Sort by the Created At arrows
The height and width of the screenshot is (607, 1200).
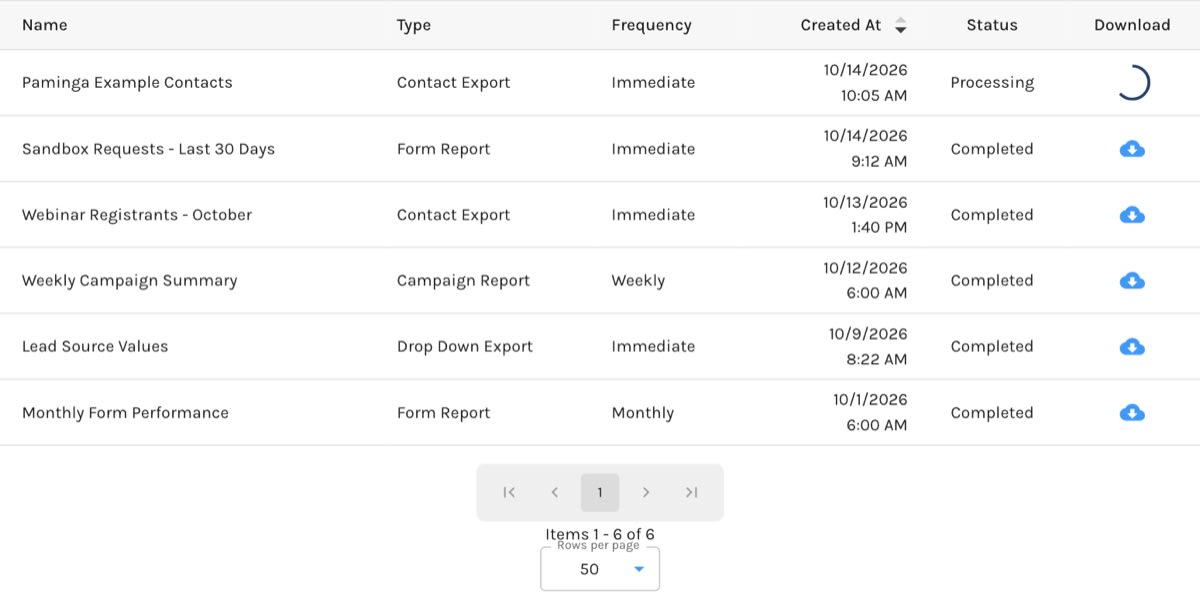900,25
